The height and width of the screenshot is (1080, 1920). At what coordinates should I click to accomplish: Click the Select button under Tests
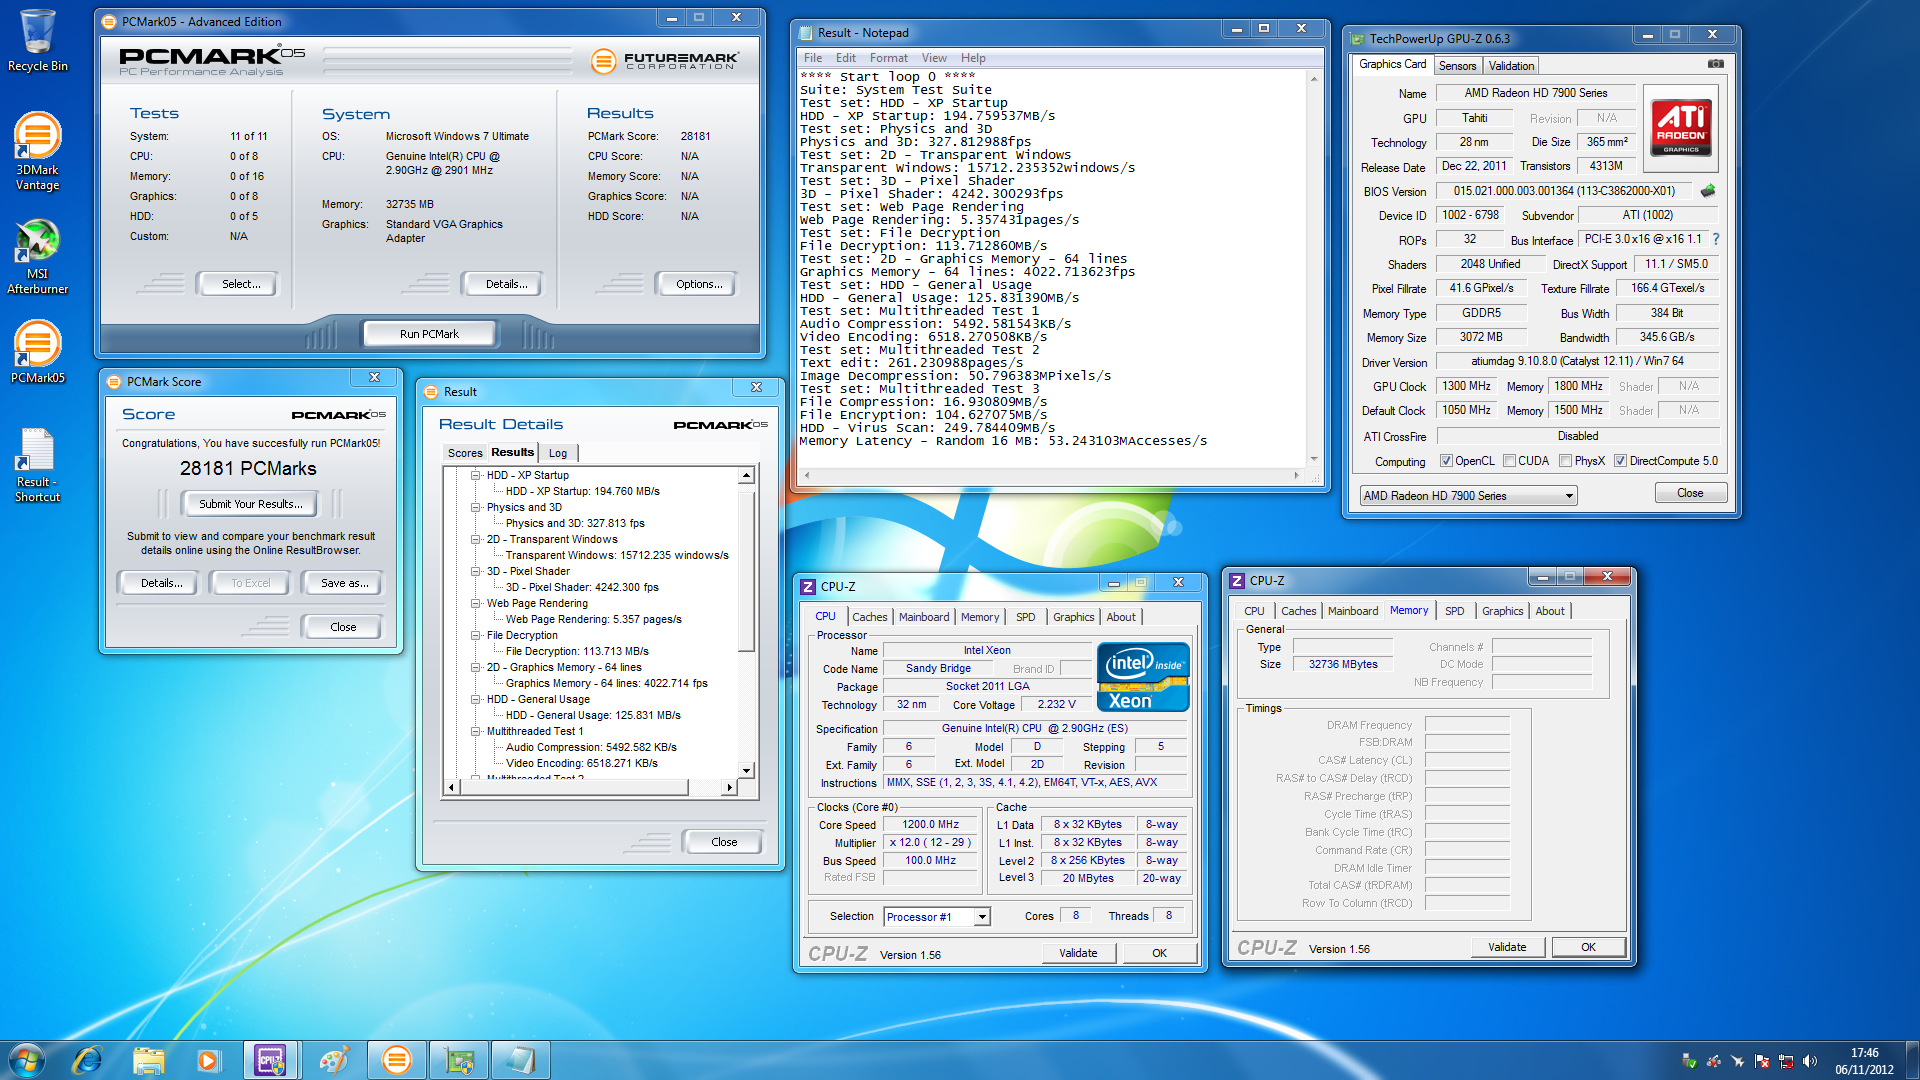[241, 284]
